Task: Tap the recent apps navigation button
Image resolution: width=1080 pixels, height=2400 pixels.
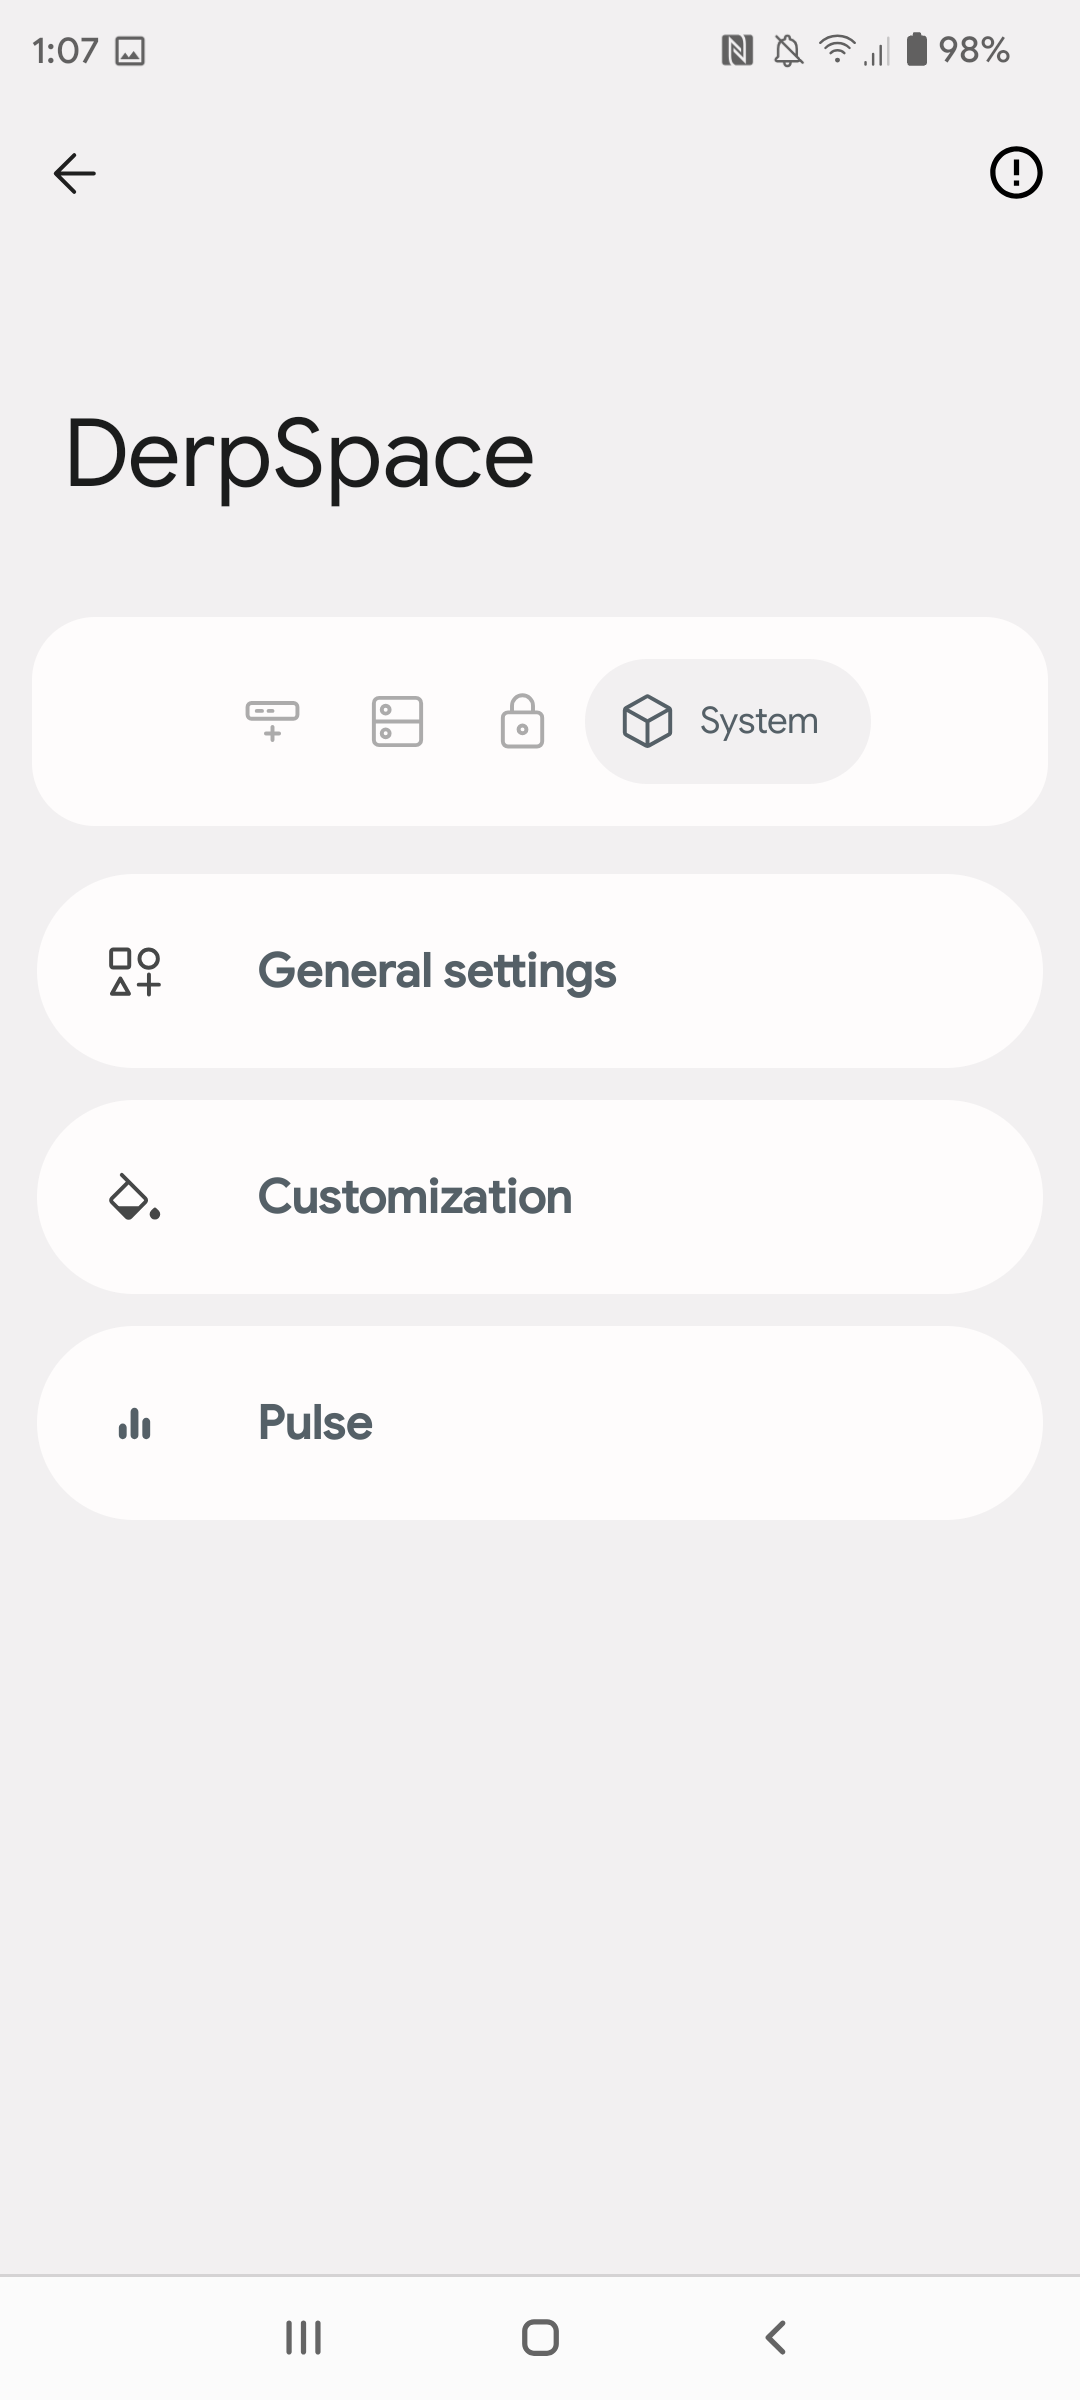Action: (x=303, y=2337)
